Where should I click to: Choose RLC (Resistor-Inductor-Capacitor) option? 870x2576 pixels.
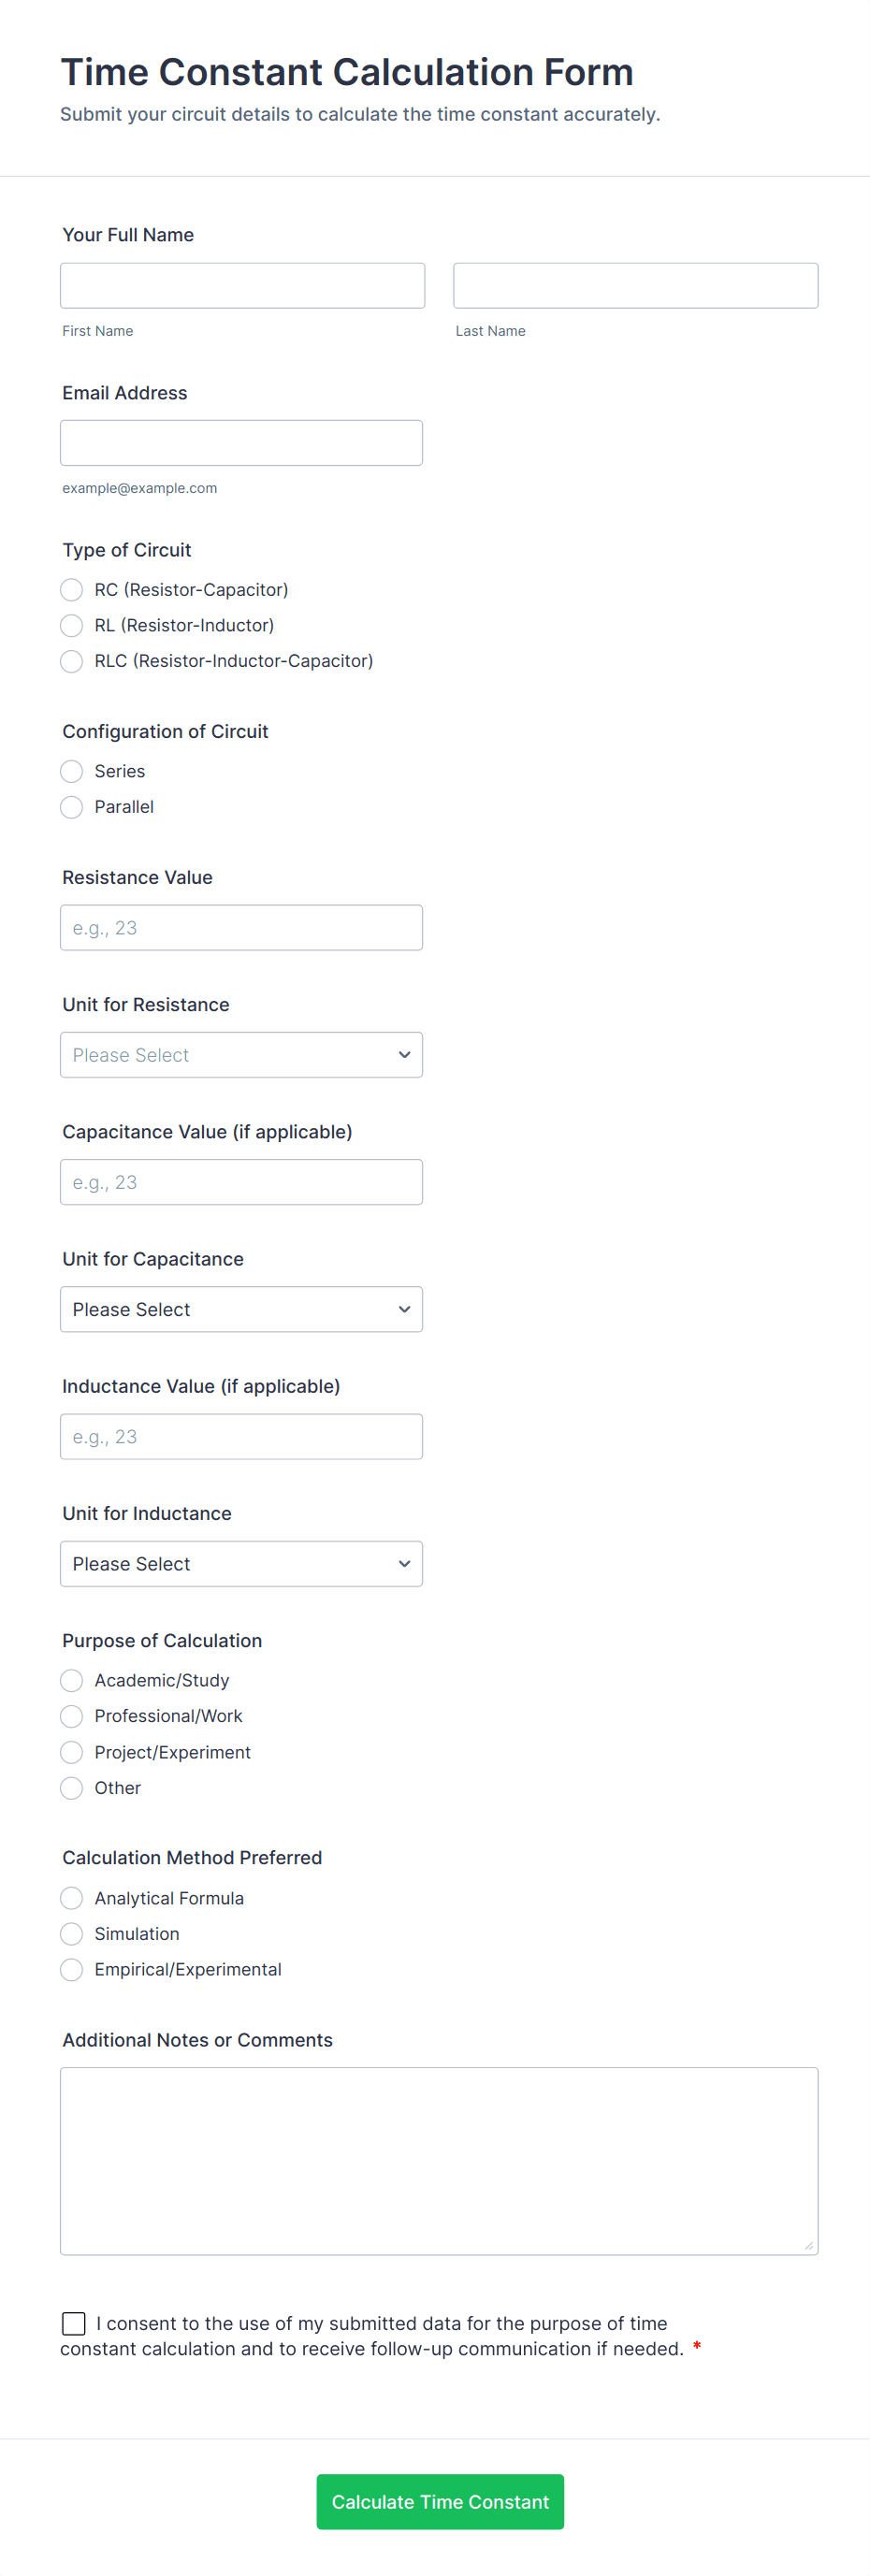(x=72, y=661)
